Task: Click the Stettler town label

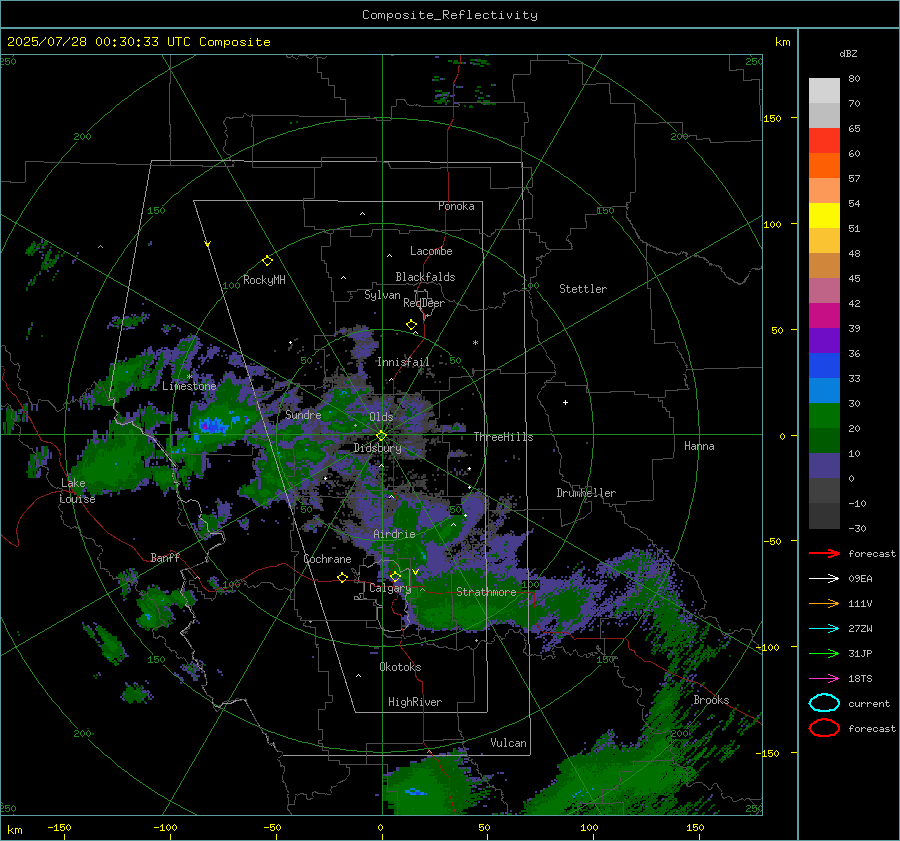Action: coord(583,289)
